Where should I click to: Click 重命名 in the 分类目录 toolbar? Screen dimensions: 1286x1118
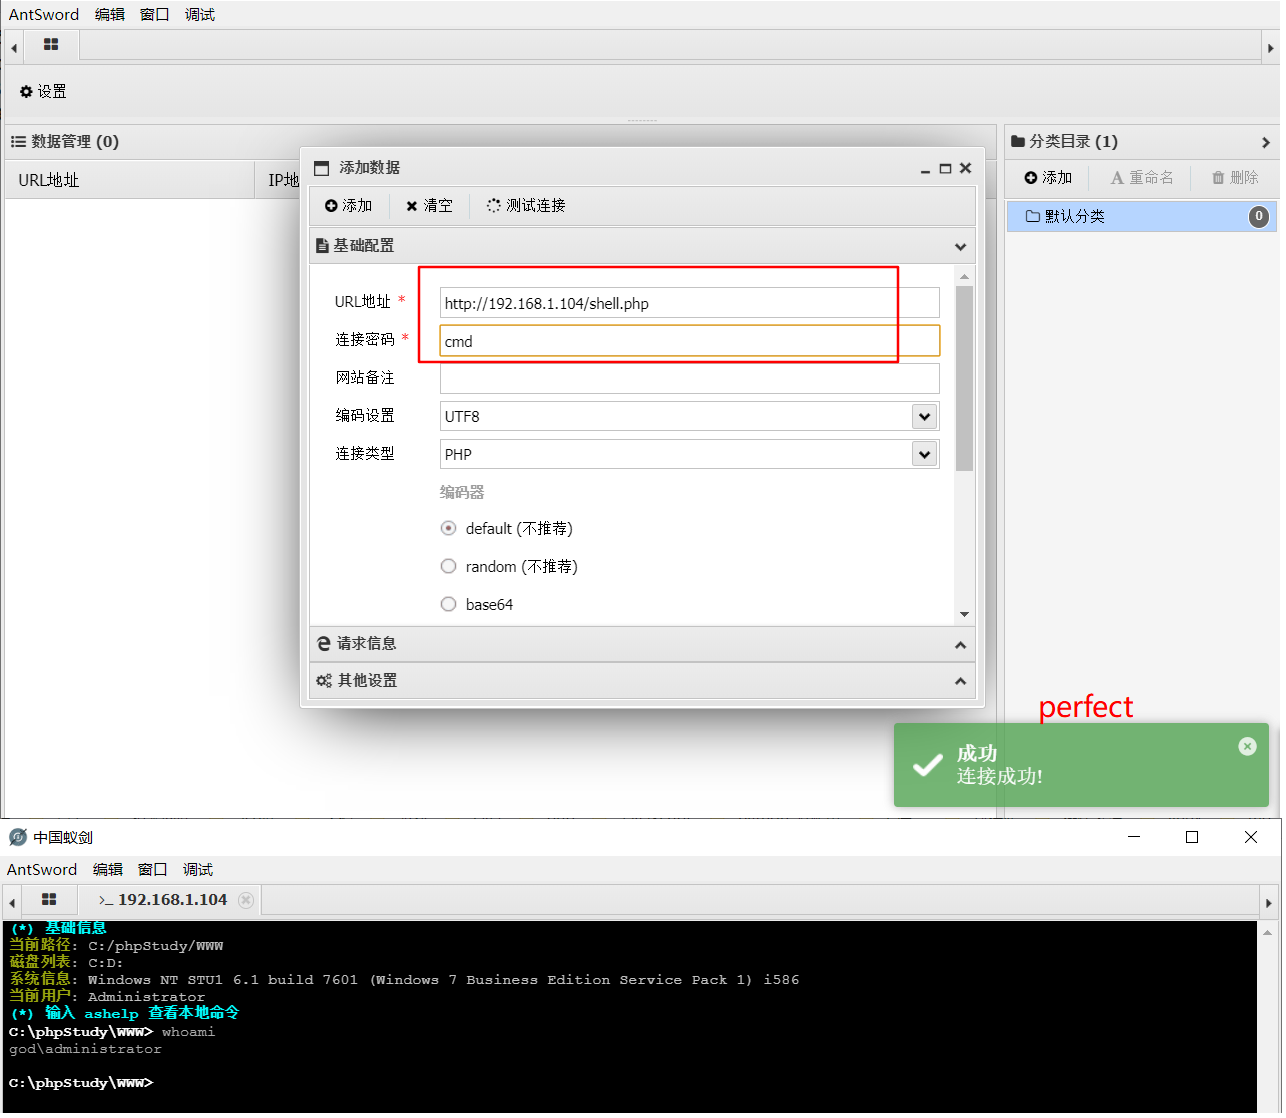point(1142,177)
